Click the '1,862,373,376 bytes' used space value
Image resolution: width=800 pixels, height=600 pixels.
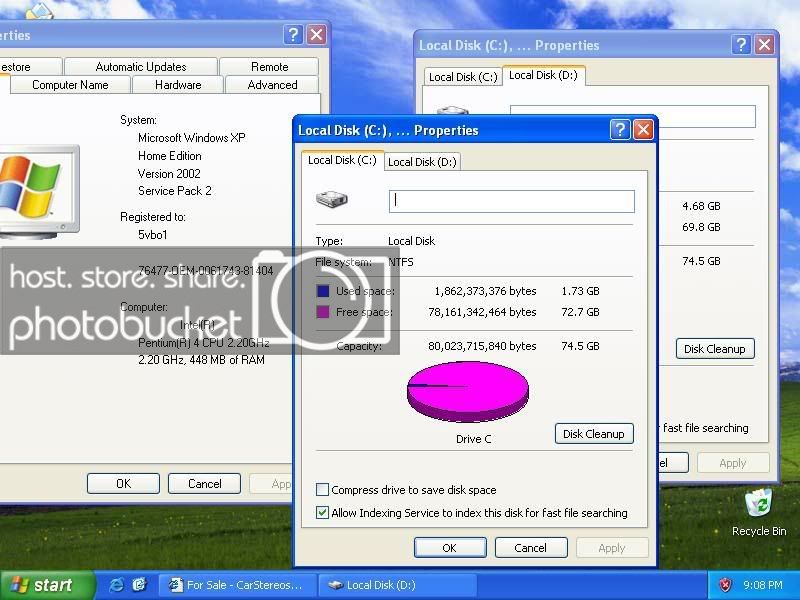click(485, 291)
